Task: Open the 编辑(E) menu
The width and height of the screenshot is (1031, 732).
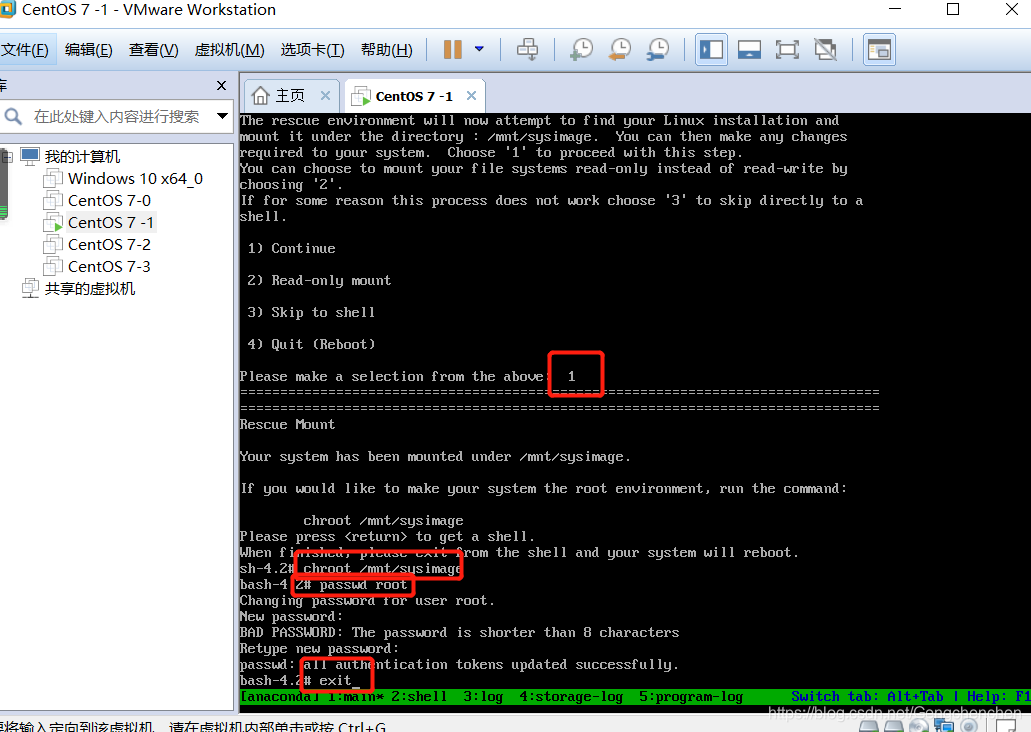Action: [88, 50]
